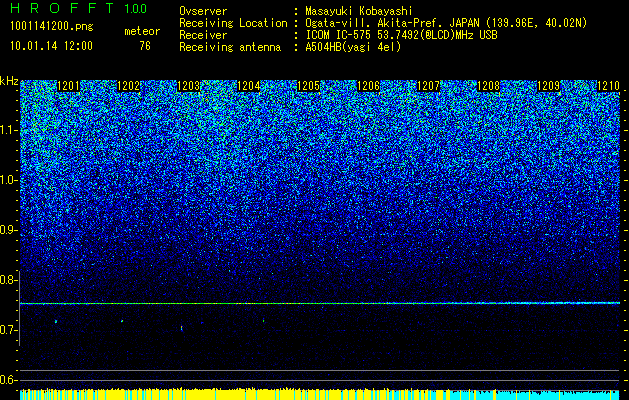Click the 'Ovserver' label
Image resolution: width=629 pixels, height=400 pixels.
[203, 11]
